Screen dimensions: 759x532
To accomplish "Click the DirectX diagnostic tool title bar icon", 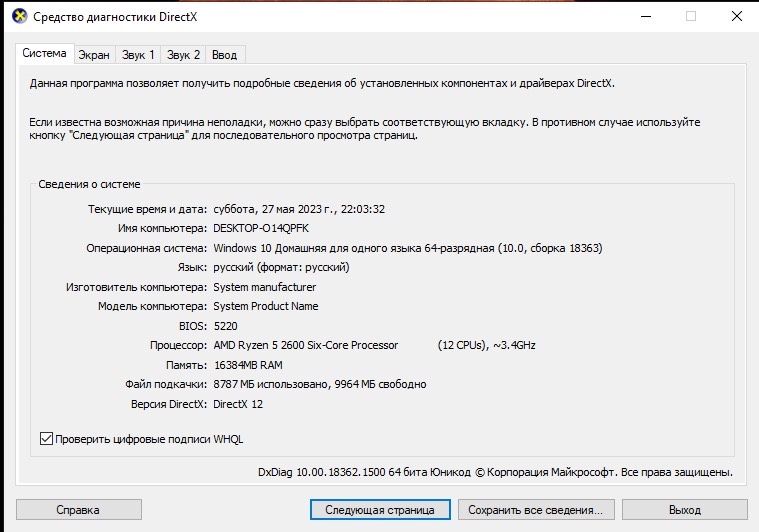I will point(19,16).
